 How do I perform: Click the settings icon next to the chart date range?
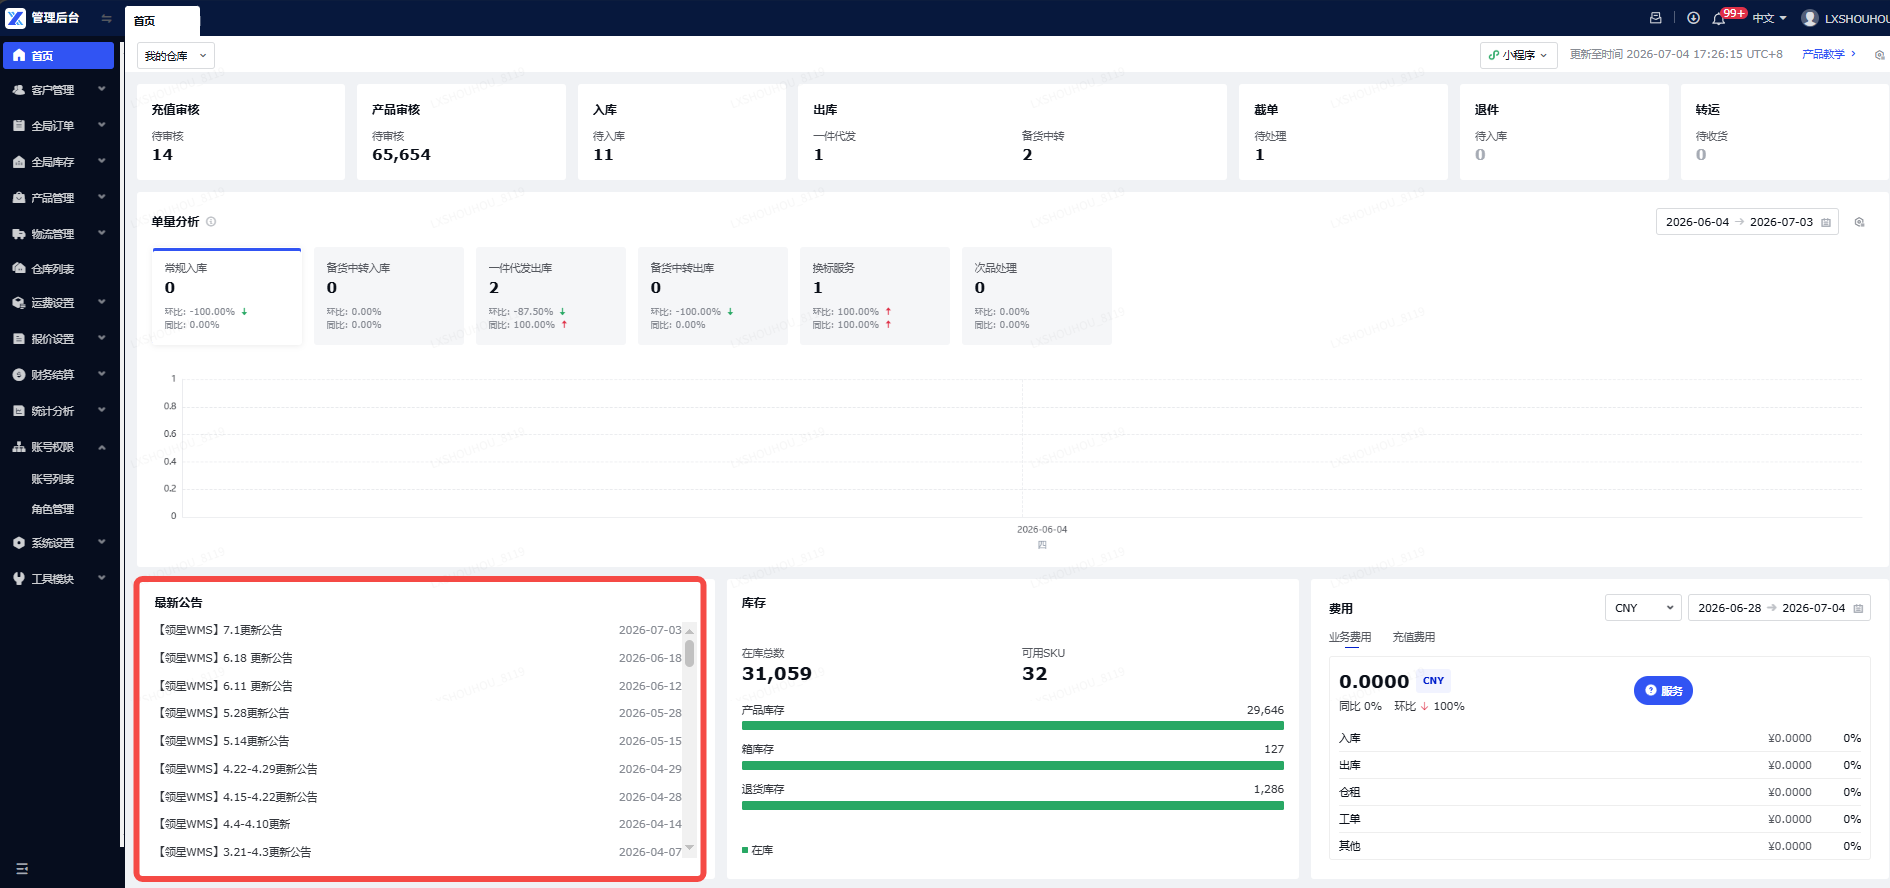click(1860, 222)
